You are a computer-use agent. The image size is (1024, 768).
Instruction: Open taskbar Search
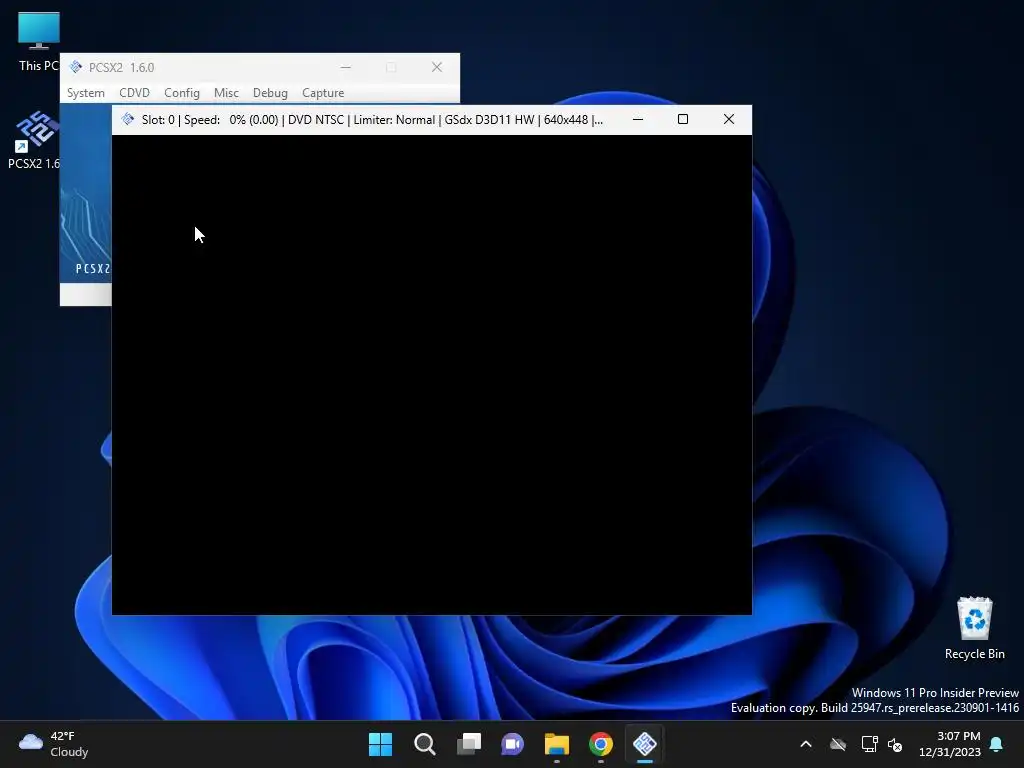click(424, 744)
